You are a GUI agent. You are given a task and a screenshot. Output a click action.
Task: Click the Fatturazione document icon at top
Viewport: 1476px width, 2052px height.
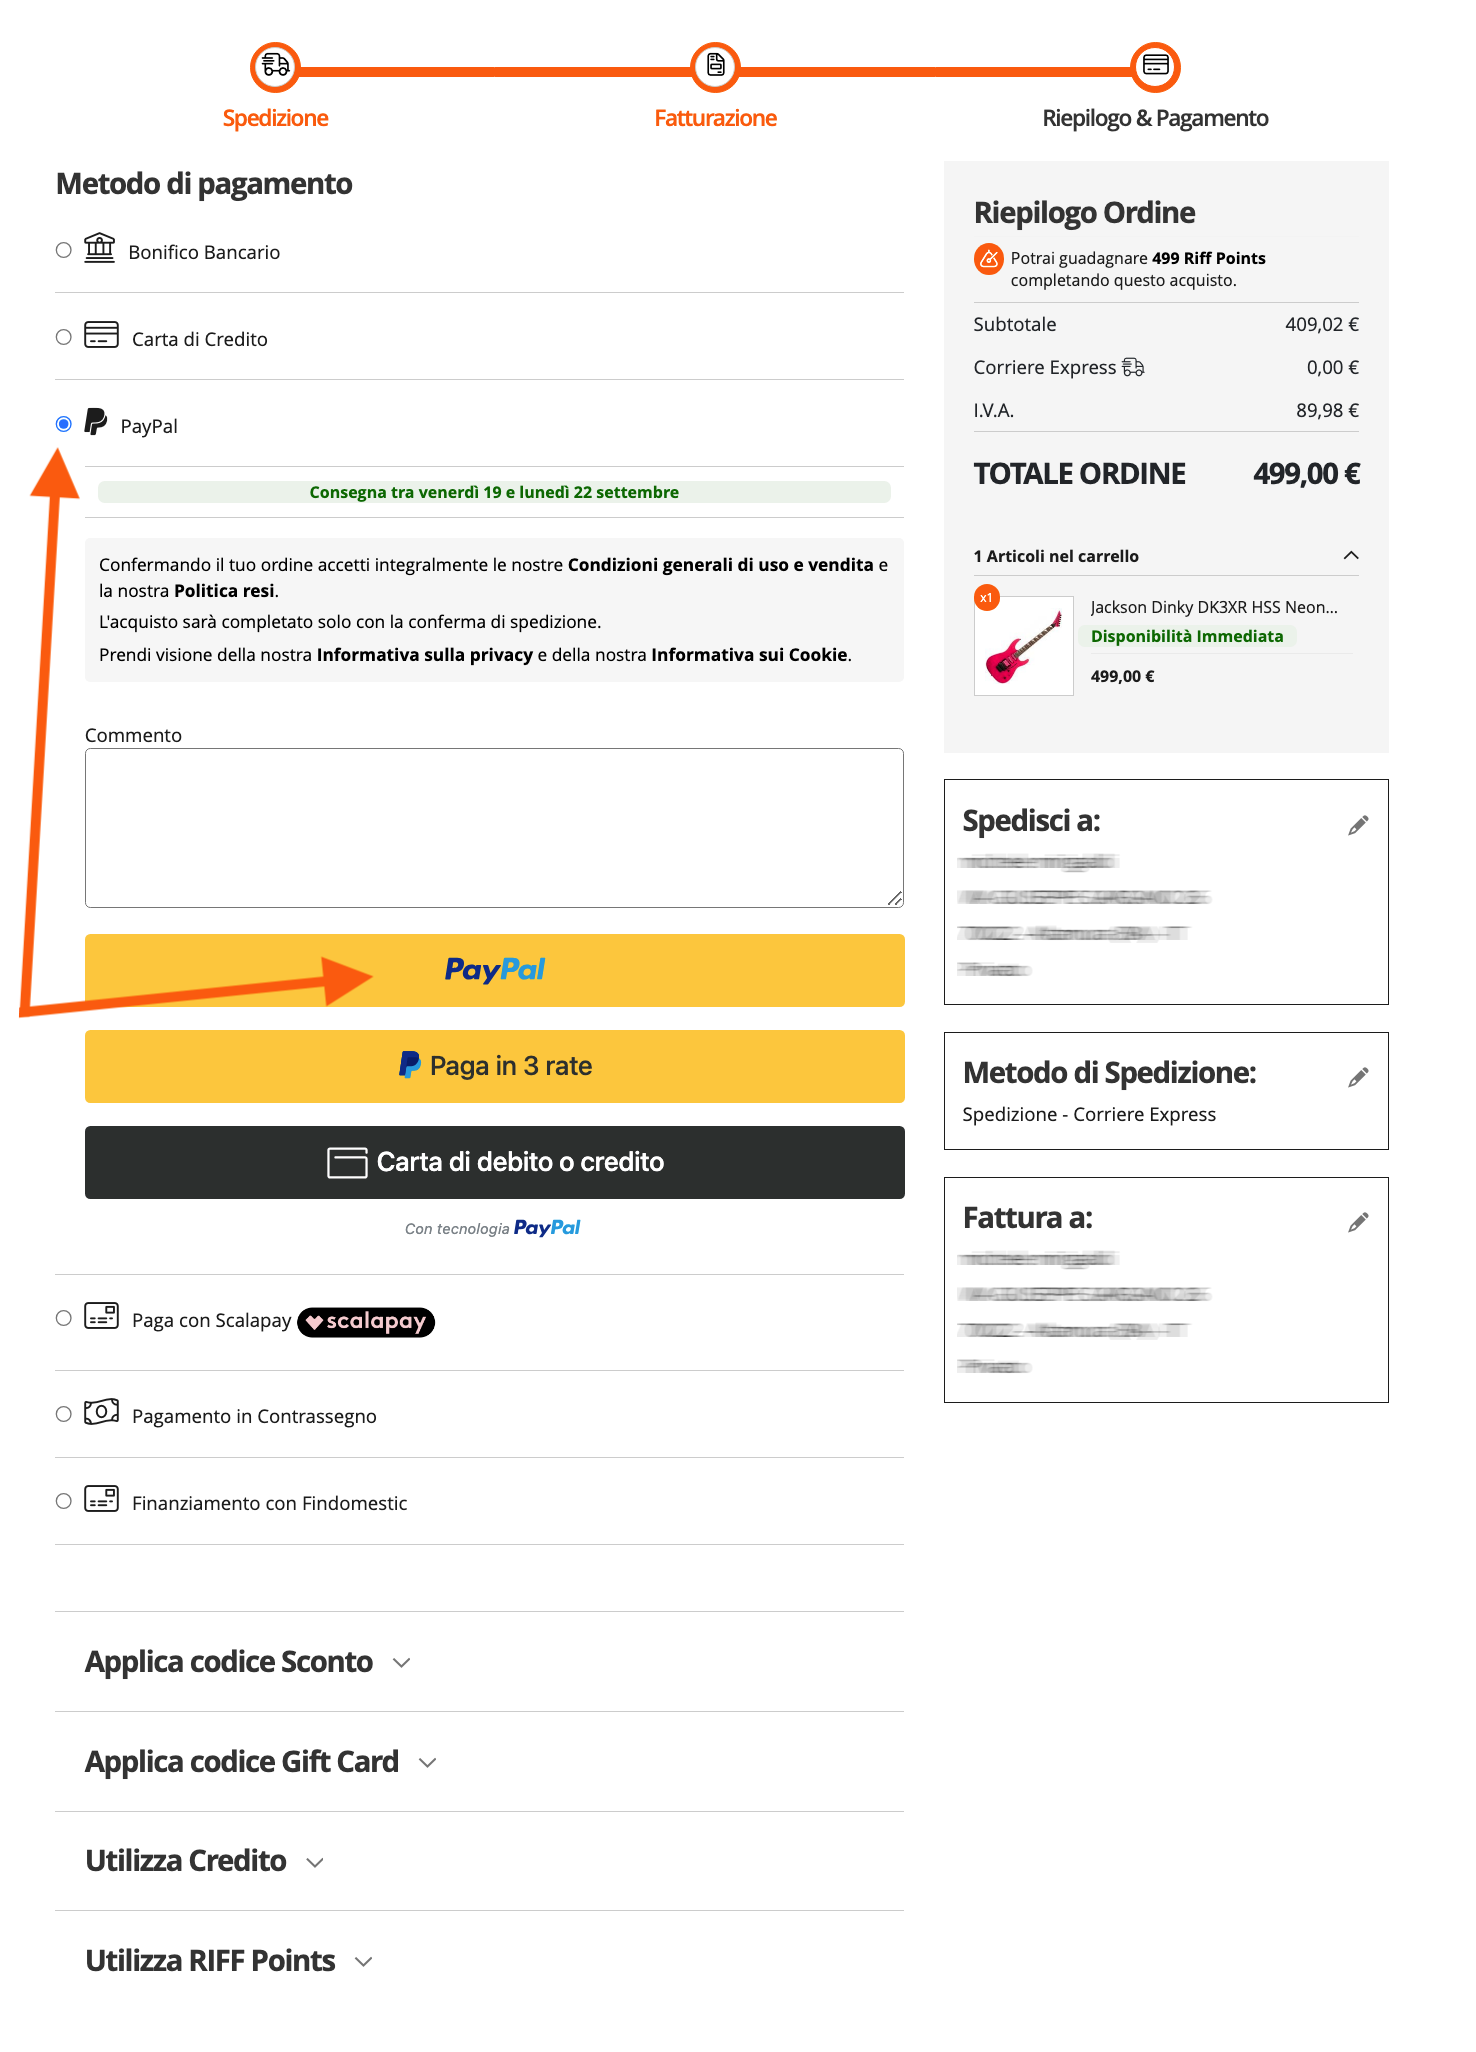(x=716, y=66)
